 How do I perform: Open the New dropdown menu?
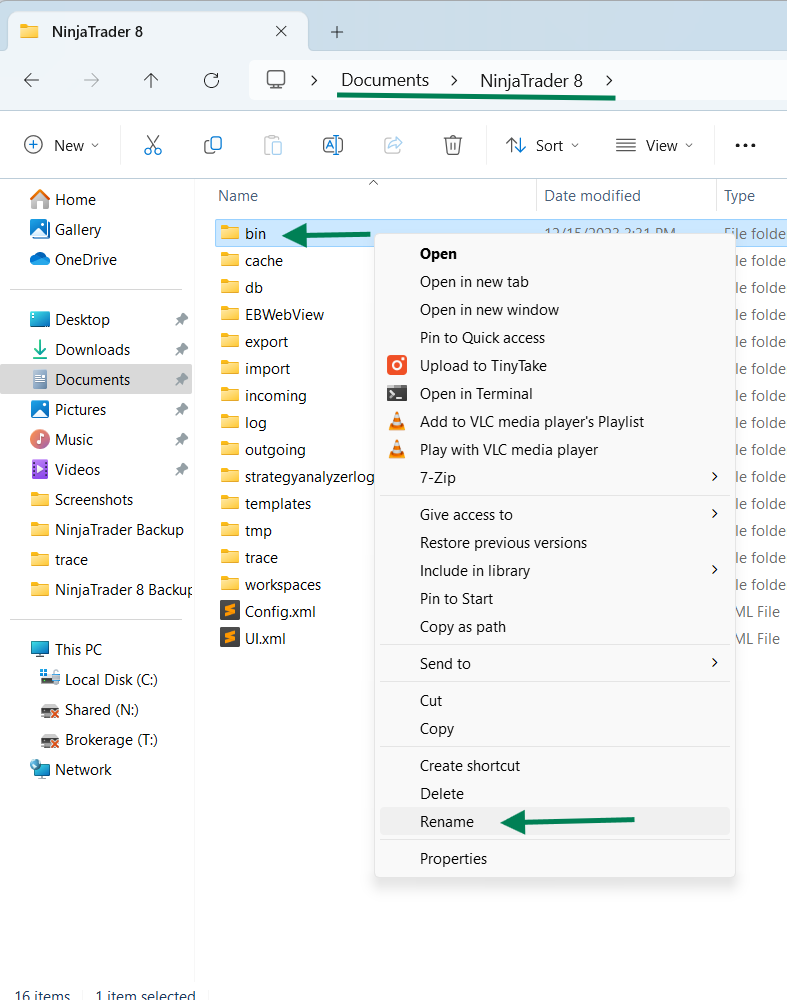point(61,145)
